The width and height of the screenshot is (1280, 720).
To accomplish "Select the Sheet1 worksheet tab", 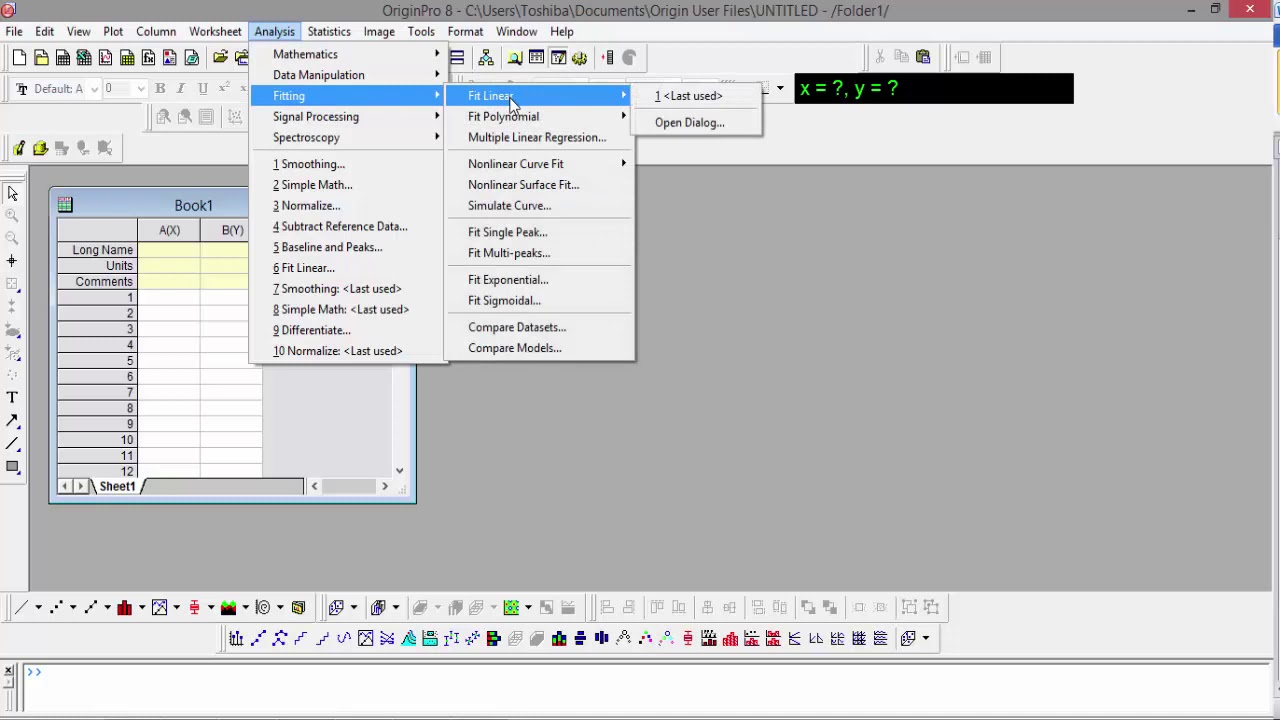I will (x=117, y=487).
